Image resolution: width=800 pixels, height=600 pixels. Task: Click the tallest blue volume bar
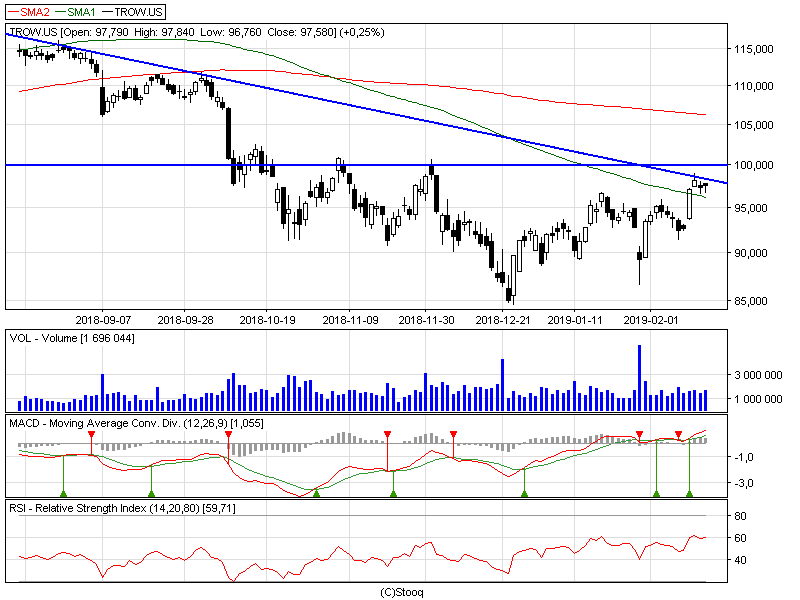coord(639,378)
